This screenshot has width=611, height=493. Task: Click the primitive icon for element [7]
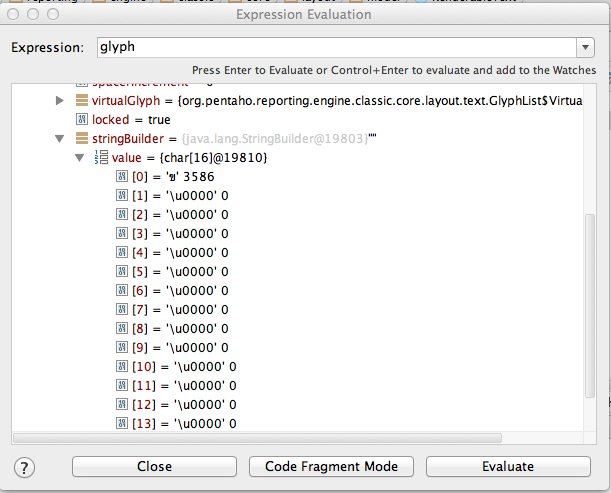point(122,309)
